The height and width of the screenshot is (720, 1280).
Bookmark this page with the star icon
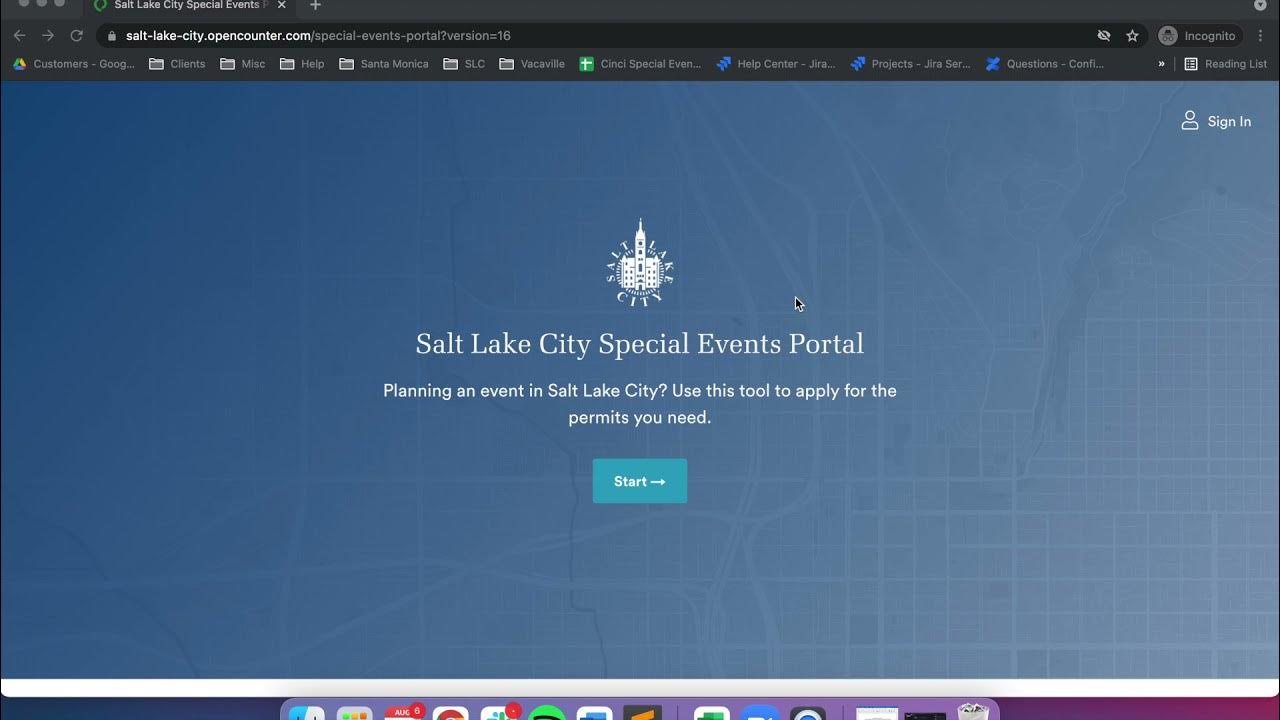click(1132, 36)
